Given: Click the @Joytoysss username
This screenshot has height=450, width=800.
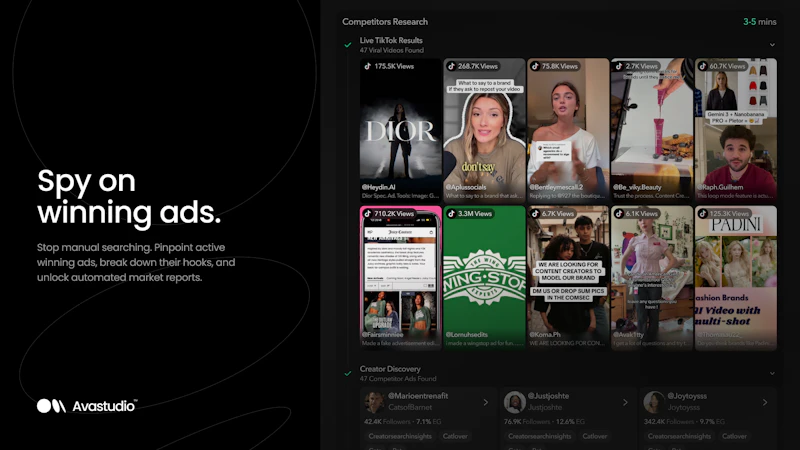Looking at the screenshot, I should (687, 396).
